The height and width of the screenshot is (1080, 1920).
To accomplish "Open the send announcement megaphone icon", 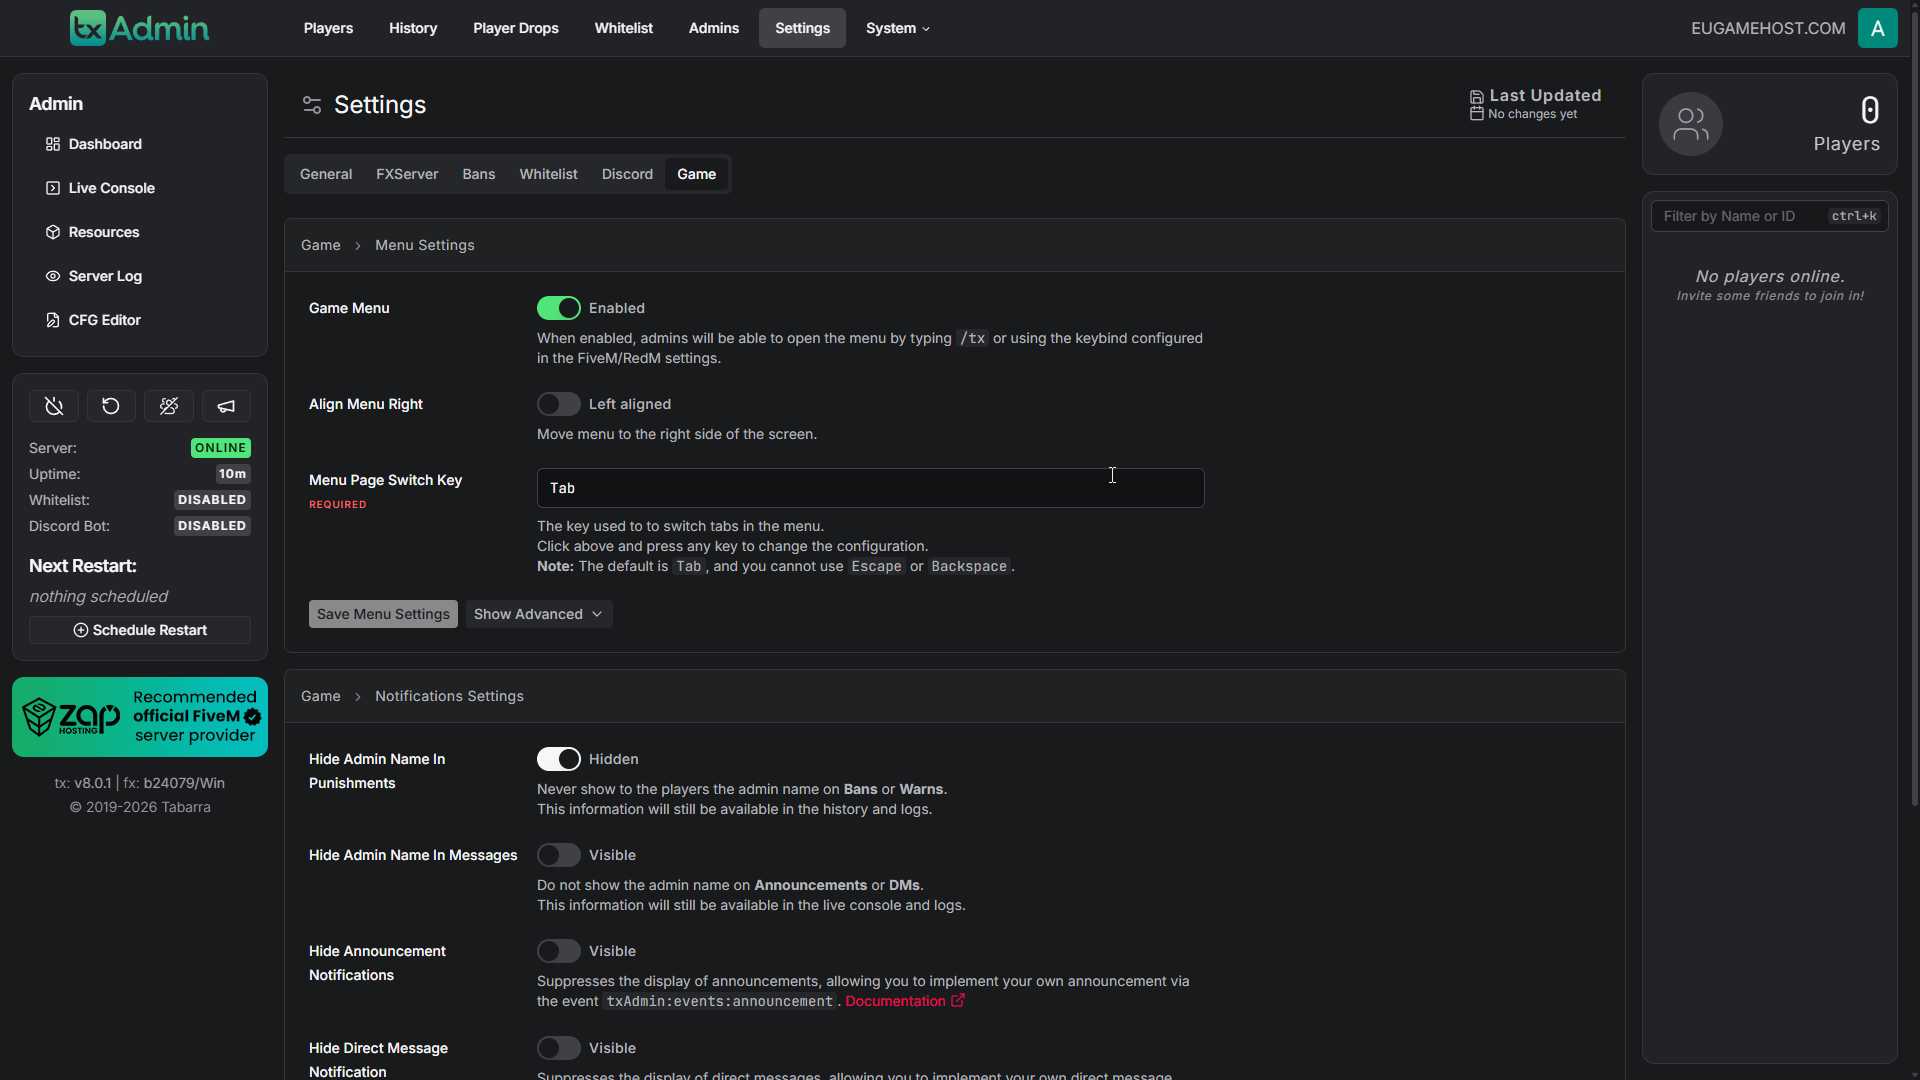I will pos(225,406).
